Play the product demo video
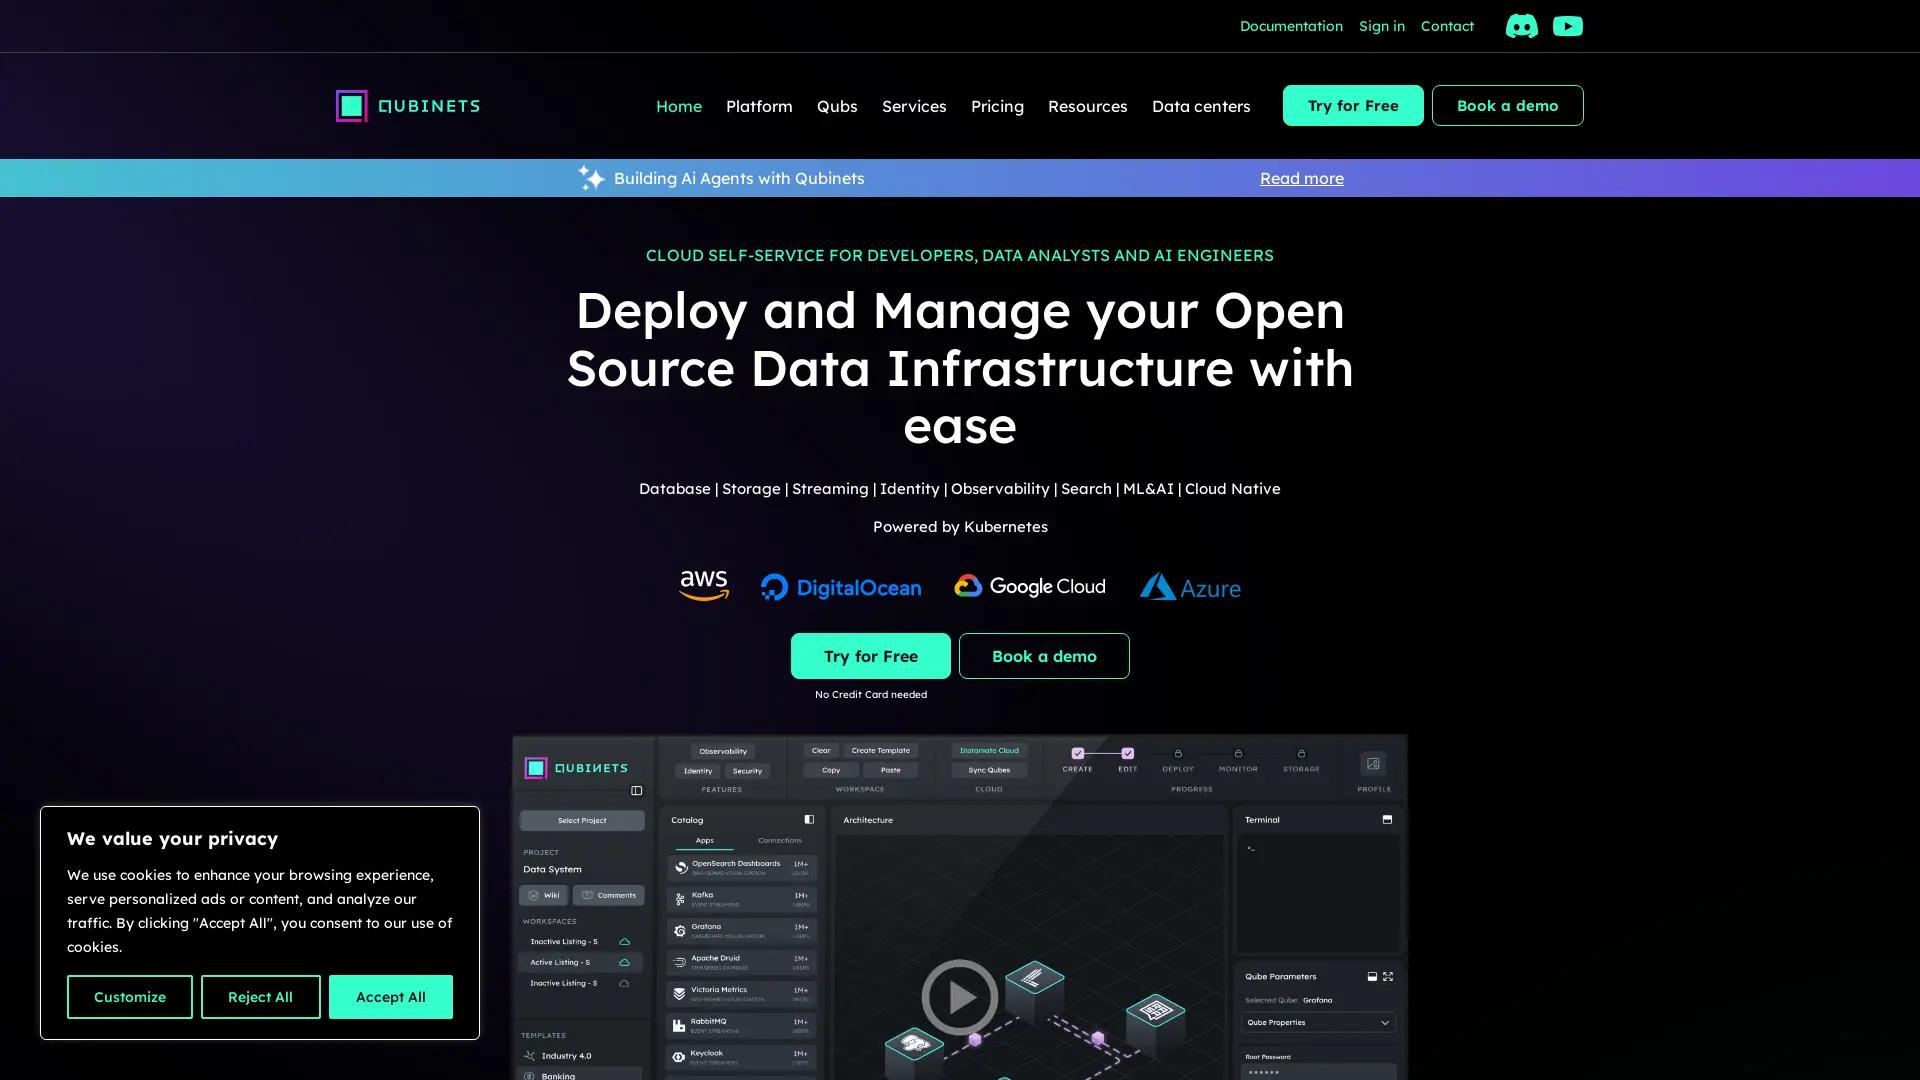This screenshot has height=1080, width=1920. [959, 997]
